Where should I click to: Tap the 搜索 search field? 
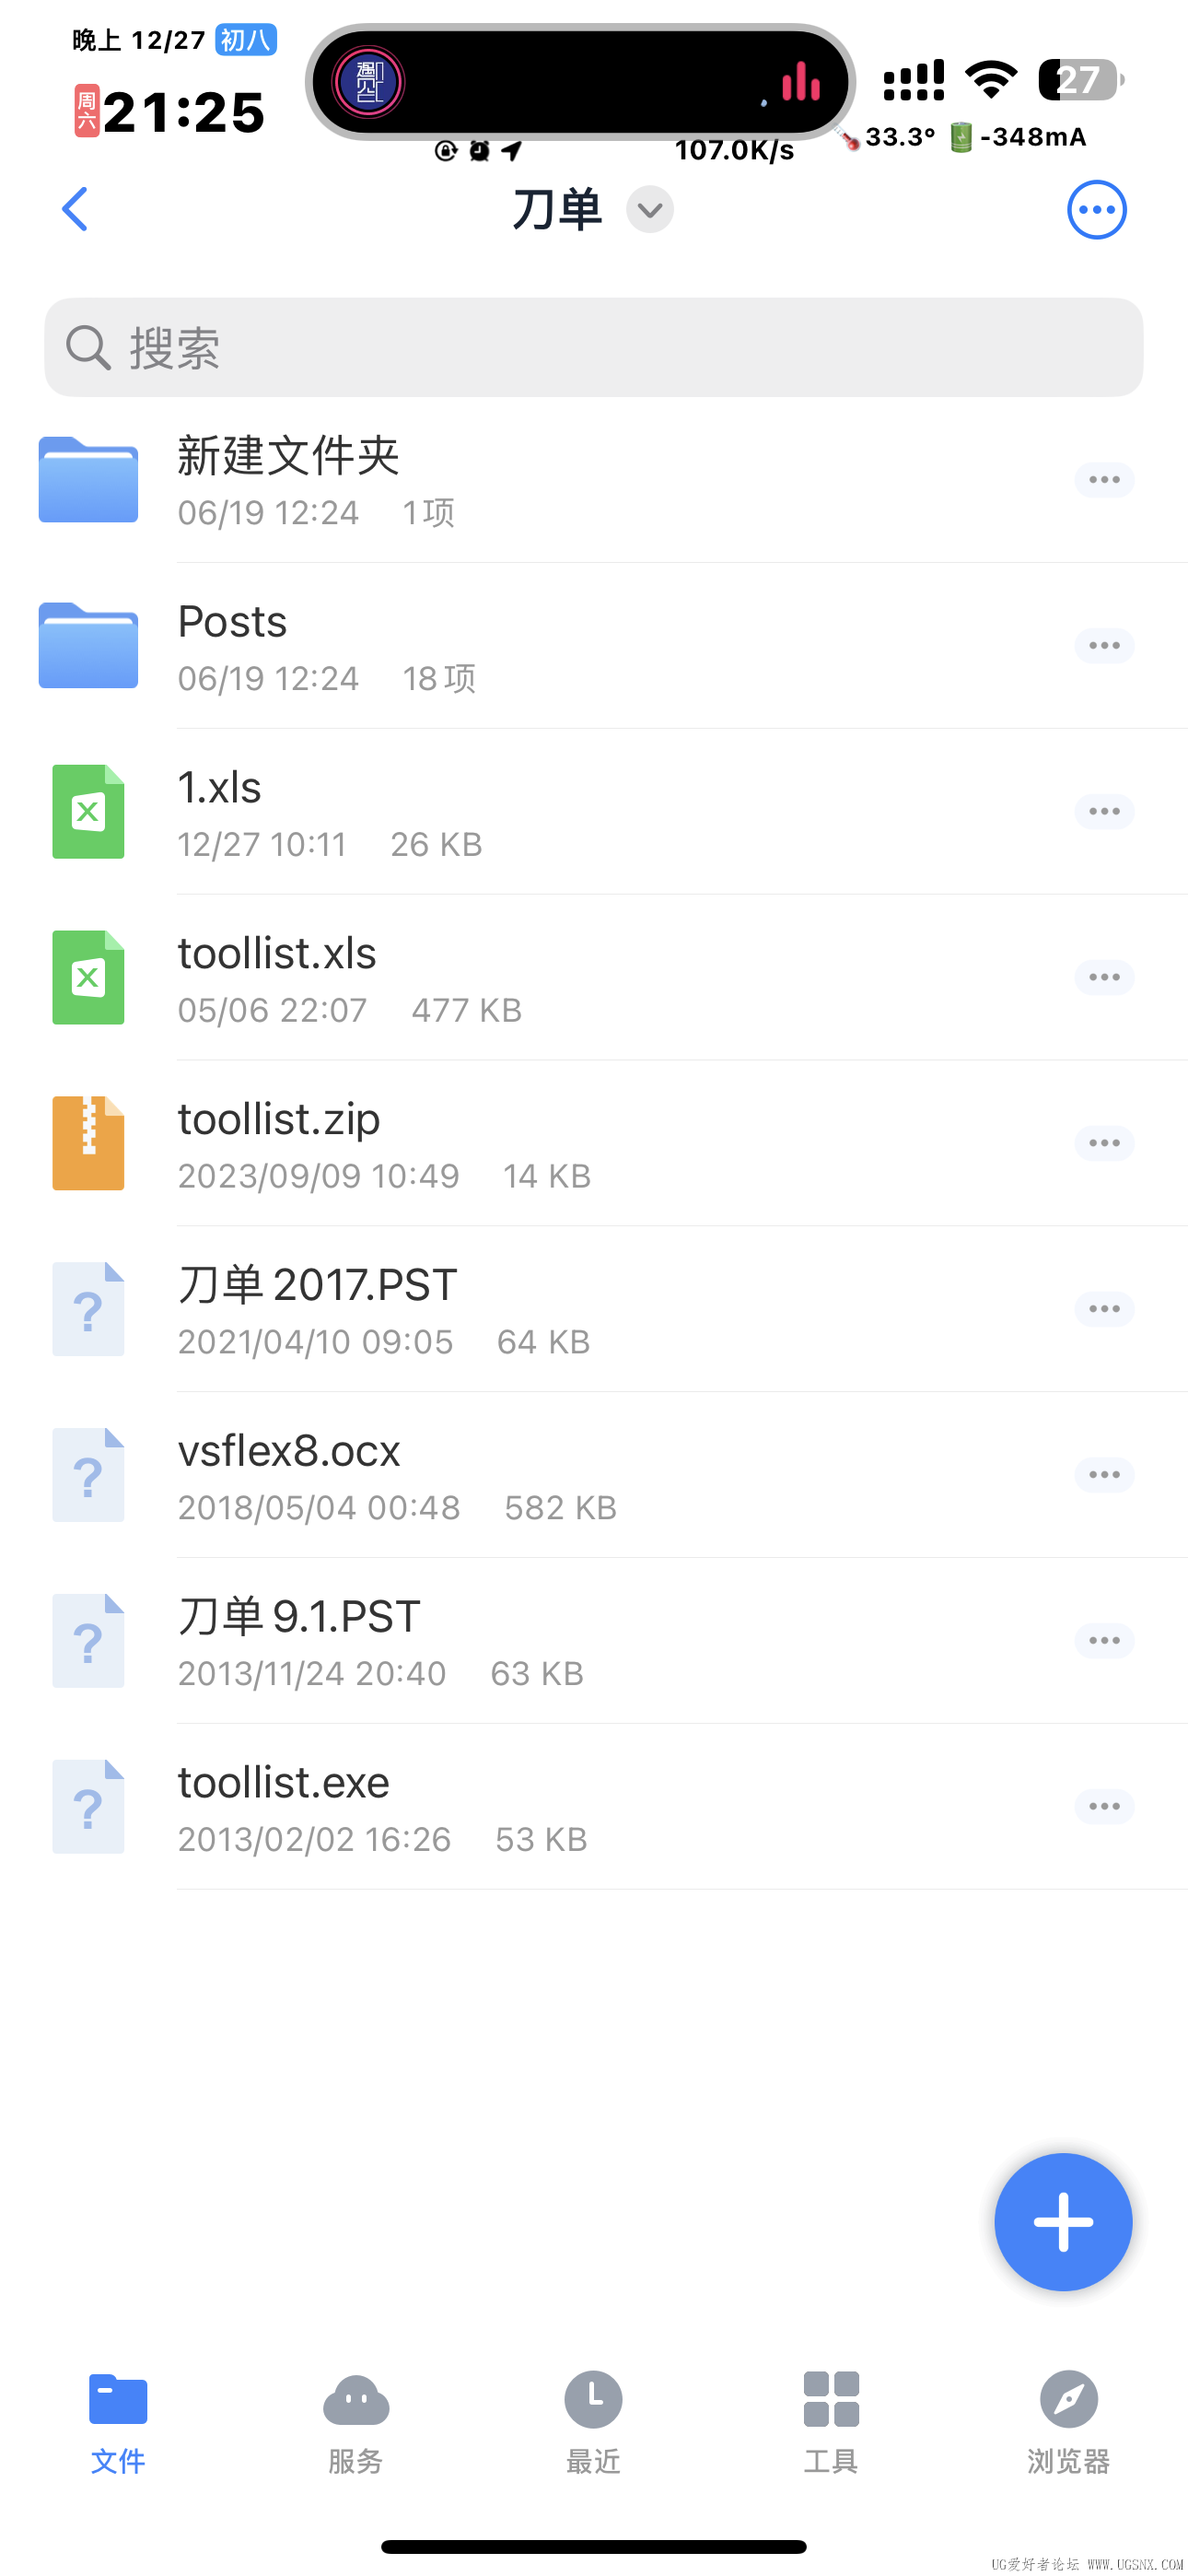pyautogui.click(x=593, y=347)
